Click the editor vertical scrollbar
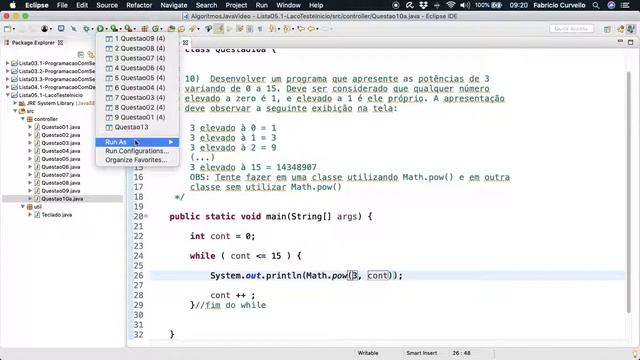The width and height of the screenshot is (640, 360). click(x=629, y=192)
